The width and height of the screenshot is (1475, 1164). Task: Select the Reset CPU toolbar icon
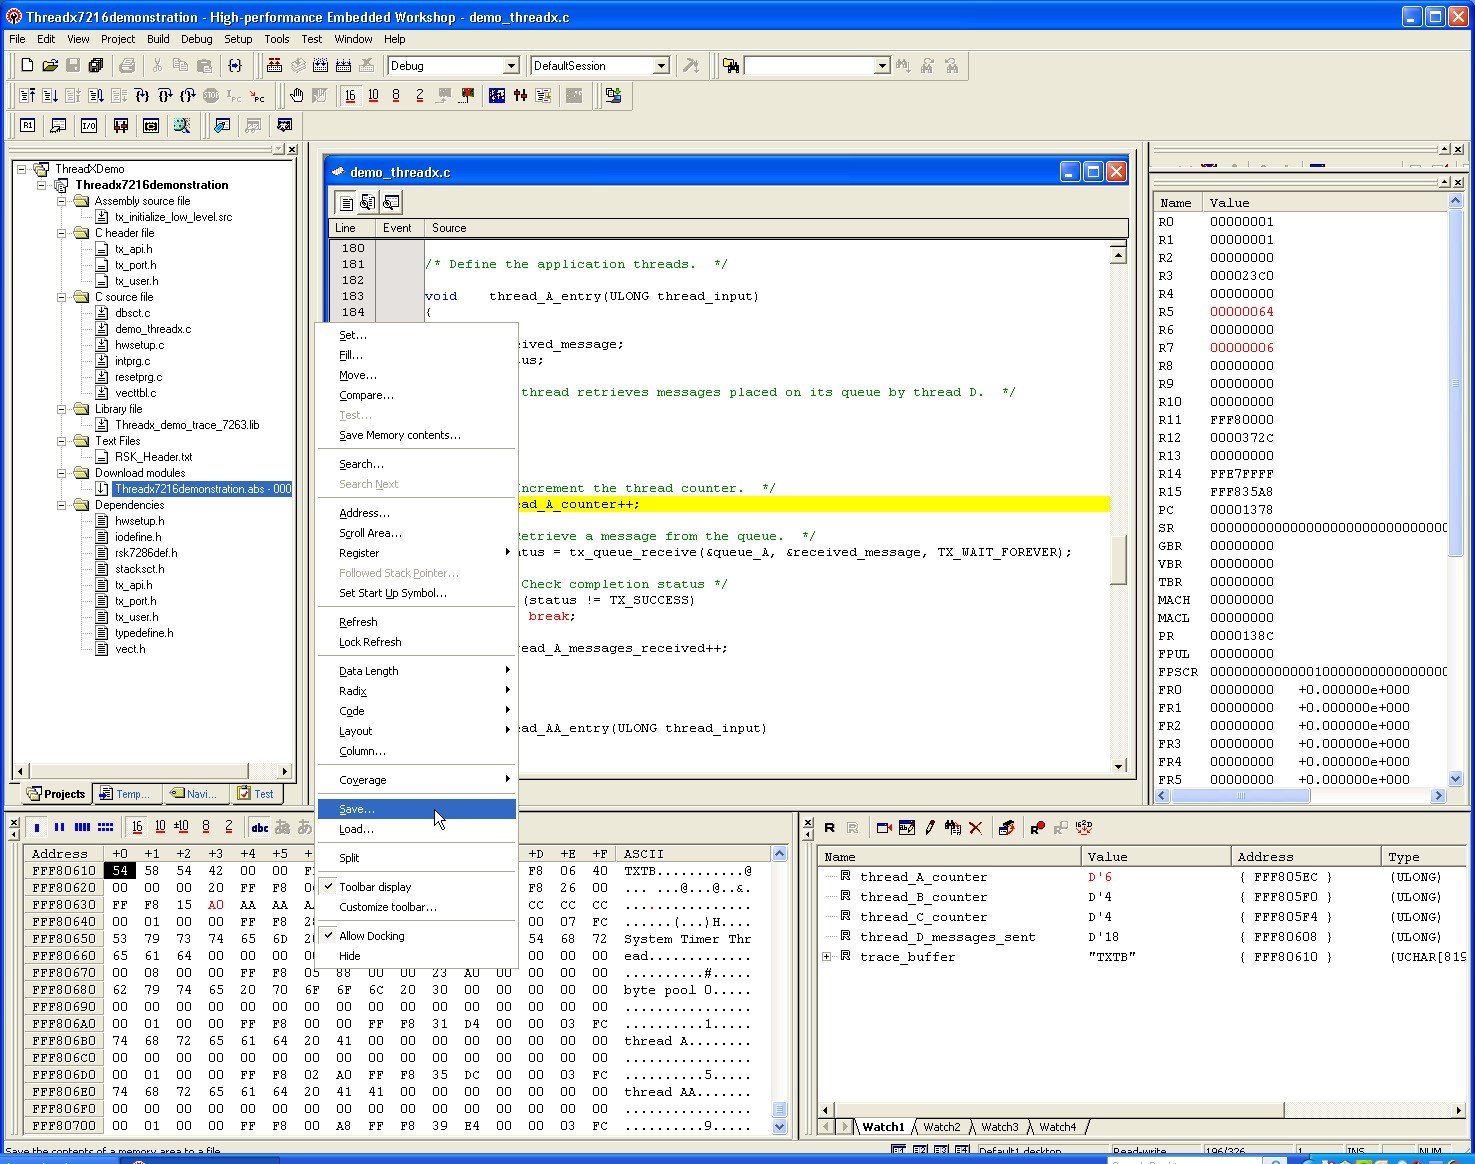[x=27, y=96]
